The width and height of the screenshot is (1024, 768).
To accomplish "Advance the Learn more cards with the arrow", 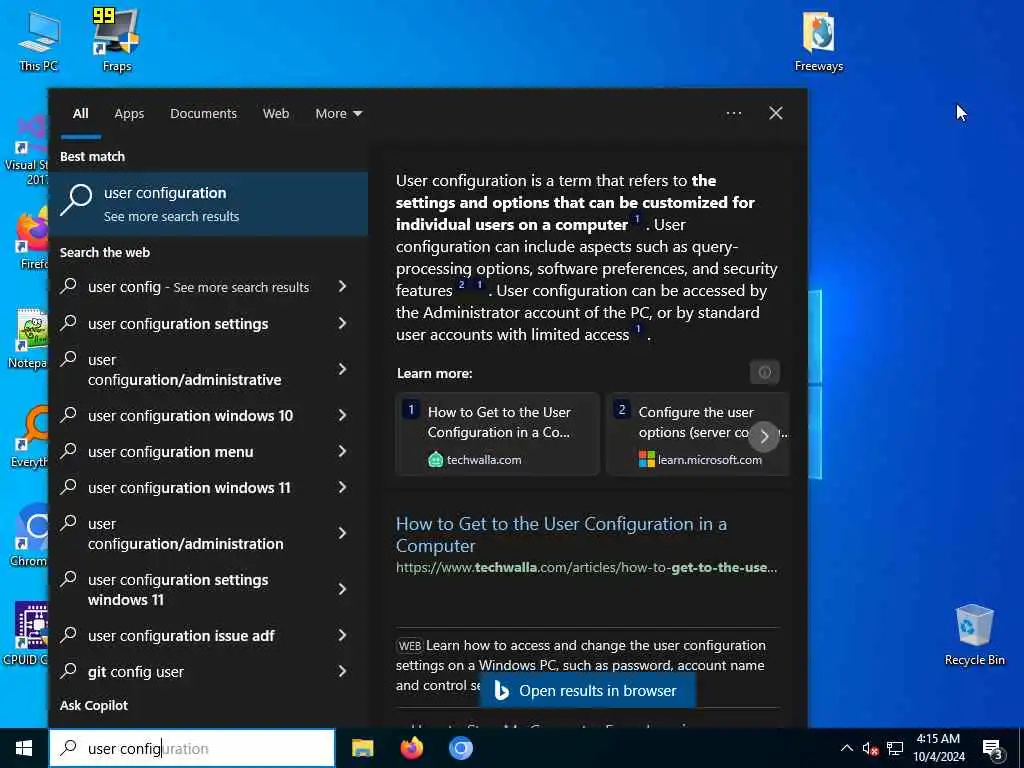I will (764, 436).
